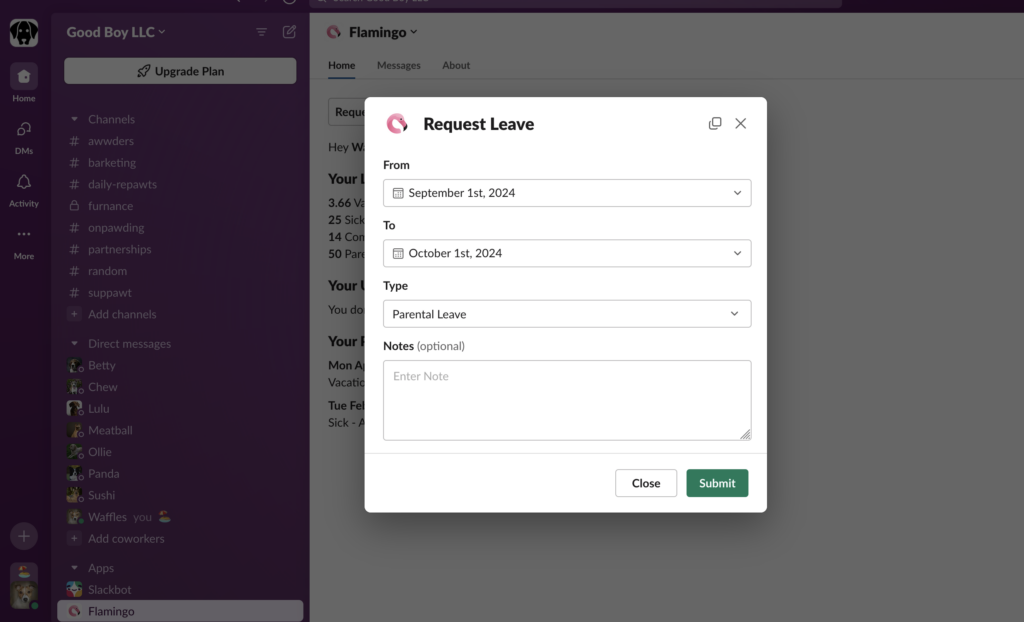The height and width of the screenshot is (622, 1024).
Task: Submit the leave request
Action: [x=716, y=483]
